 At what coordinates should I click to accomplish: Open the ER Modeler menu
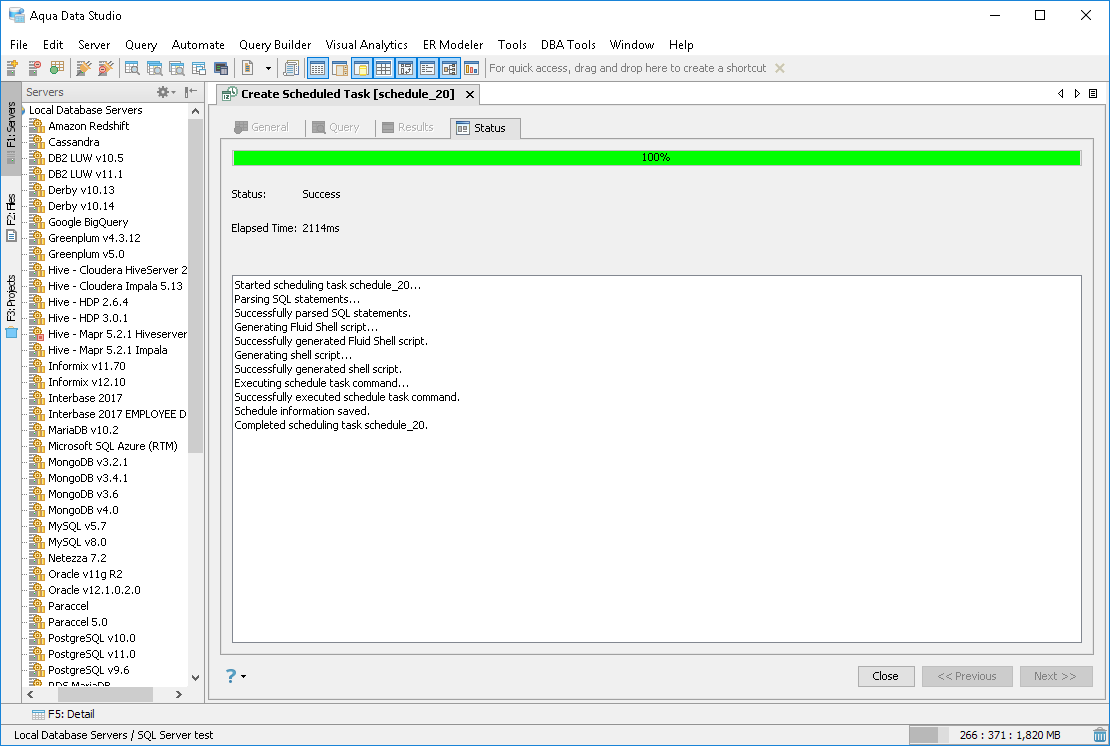tap(453, 45)
